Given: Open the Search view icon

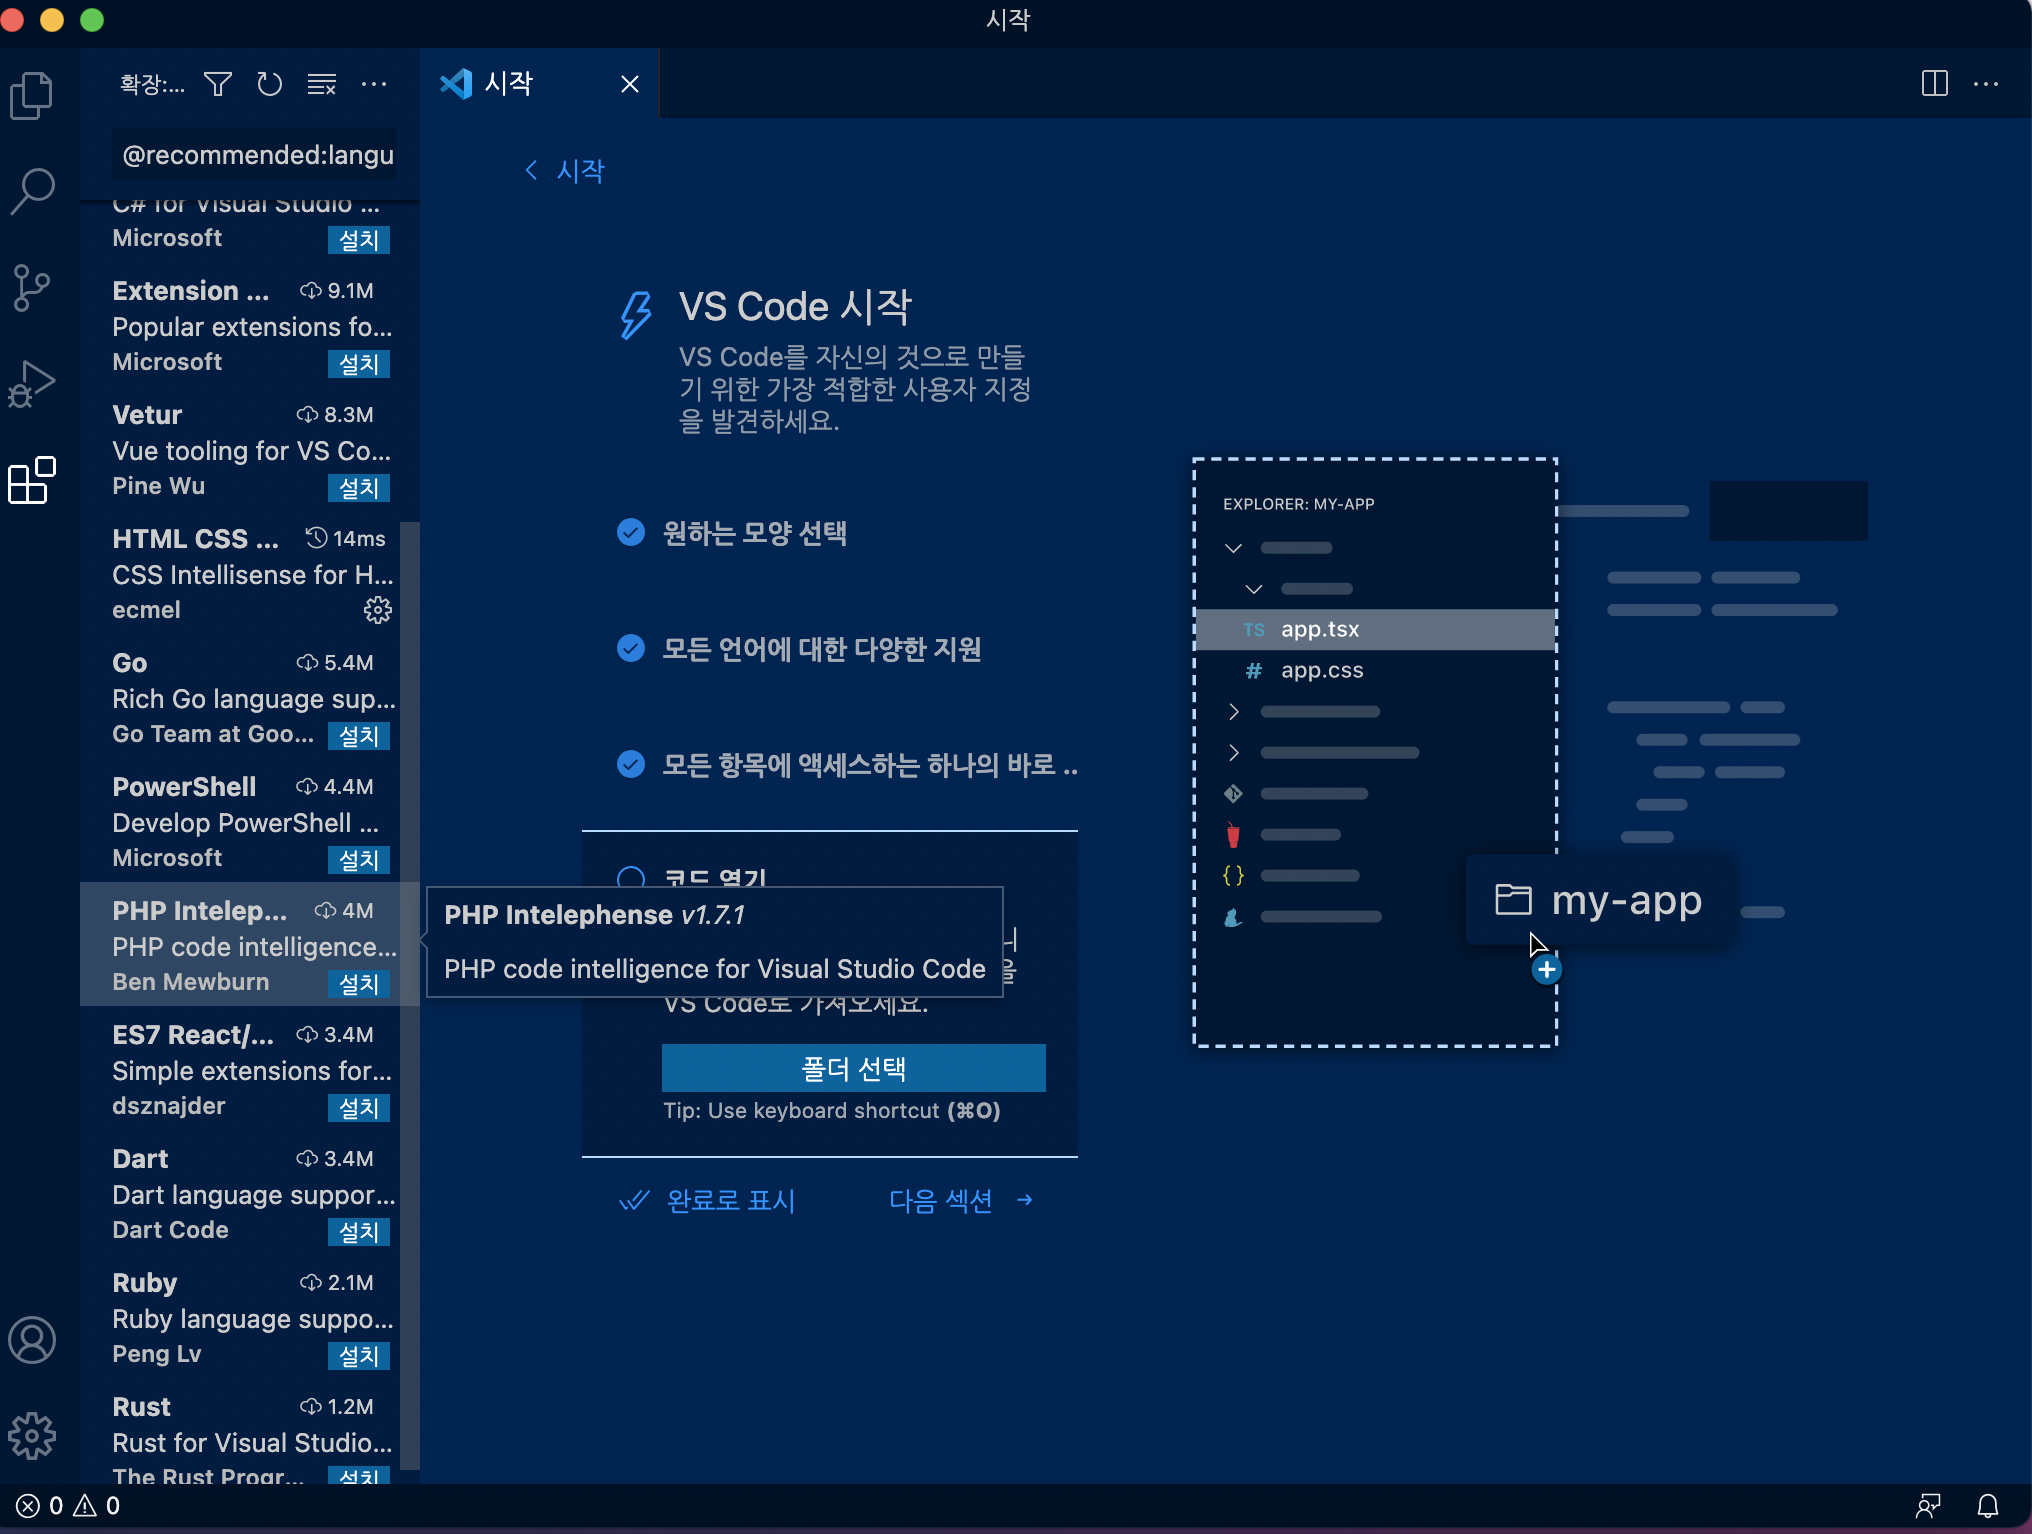Looking at the screenshot, I should (32, 190).
